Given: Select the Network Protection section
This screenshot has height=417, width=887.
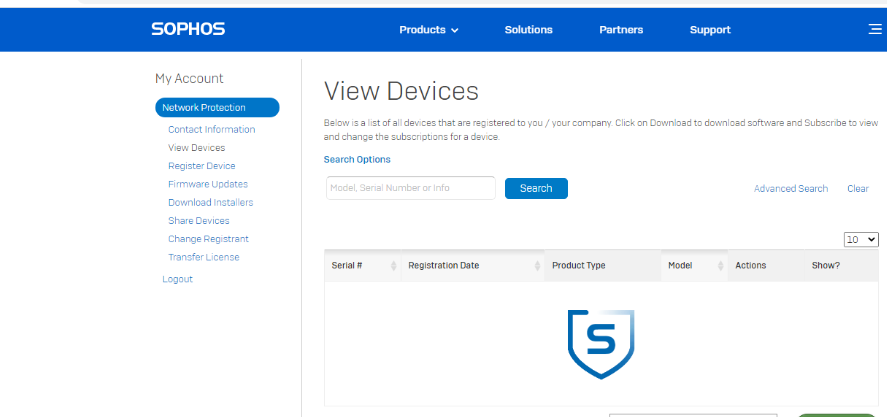Looking at the screenshot, I should tap(217, 108).
